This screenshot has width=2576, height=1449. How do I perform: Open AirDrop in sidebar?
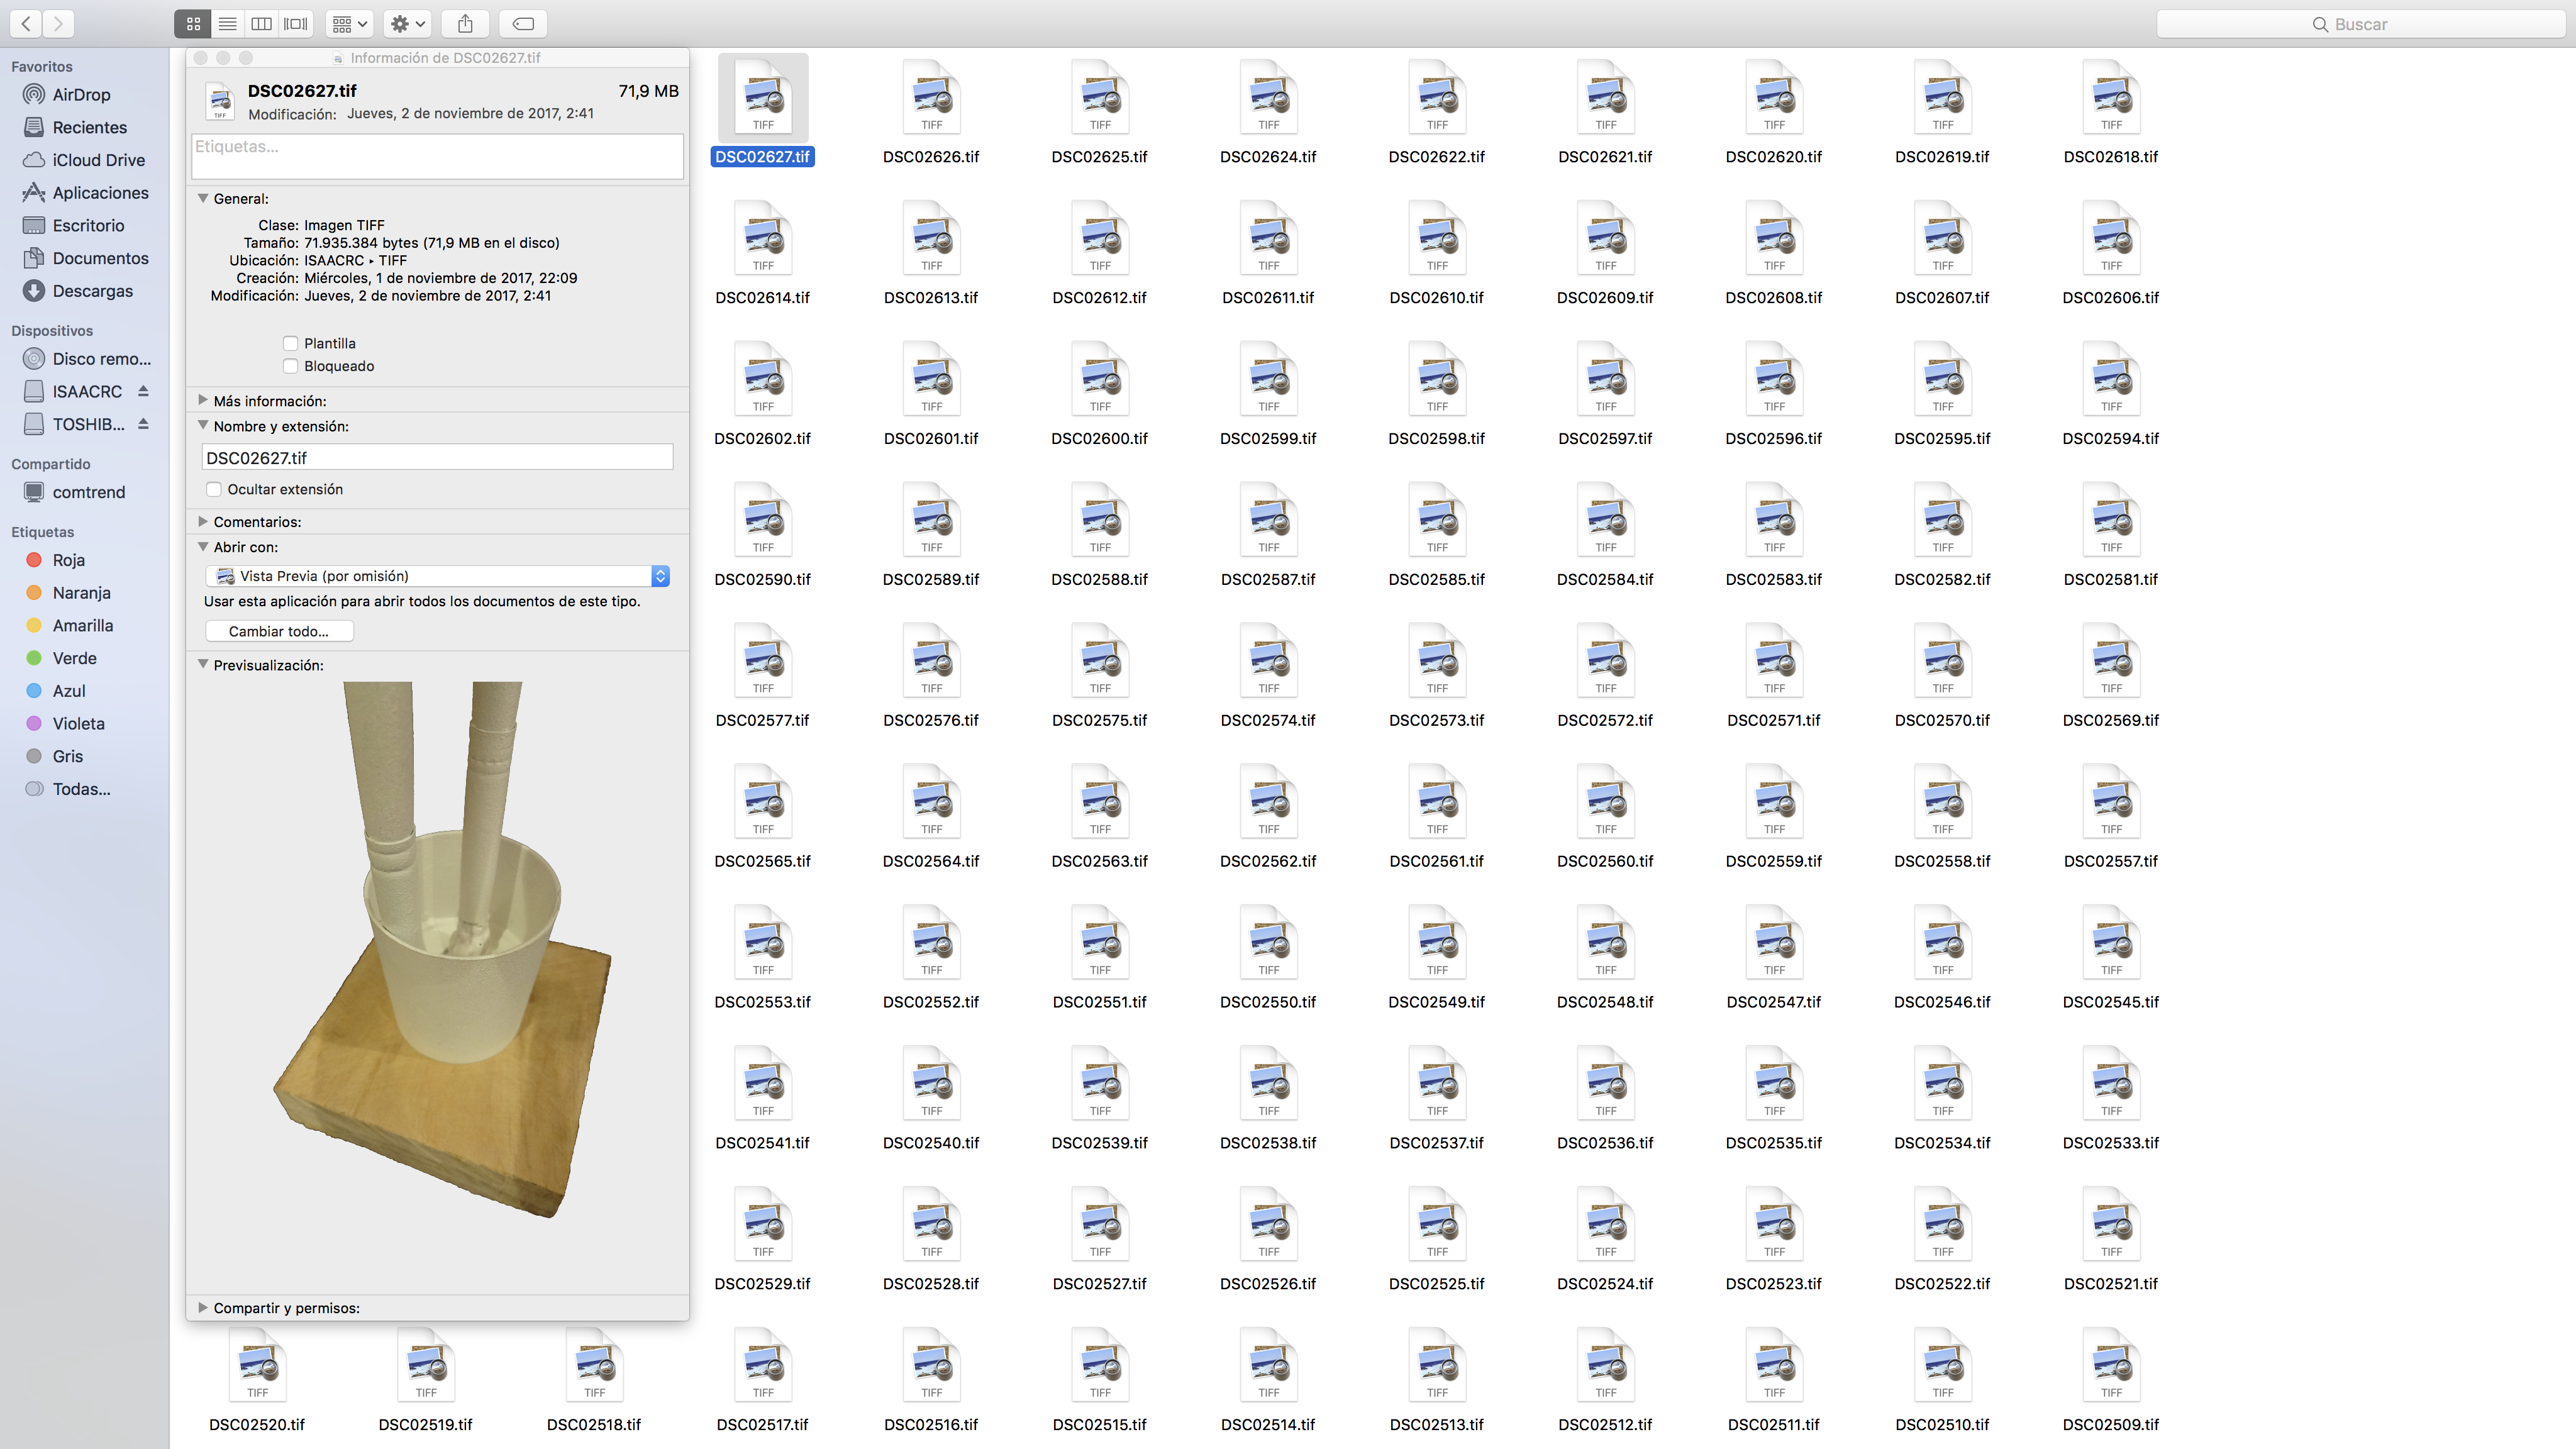tap(81, 95)
